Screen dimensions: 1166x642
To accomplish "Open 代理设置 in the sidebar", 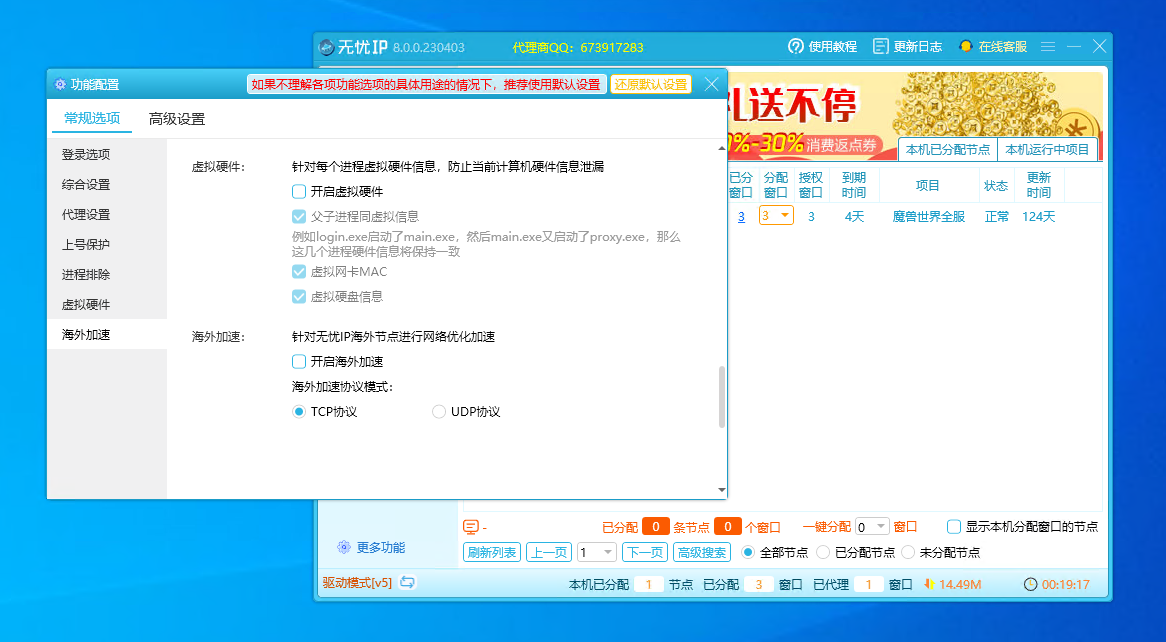I will 107,214.
